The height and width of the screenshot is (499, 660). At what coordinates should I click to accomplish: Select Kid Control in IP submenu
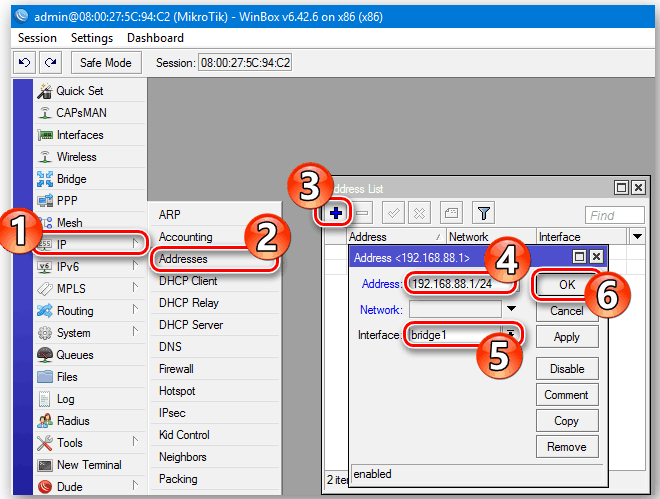[x=215, y=435]
